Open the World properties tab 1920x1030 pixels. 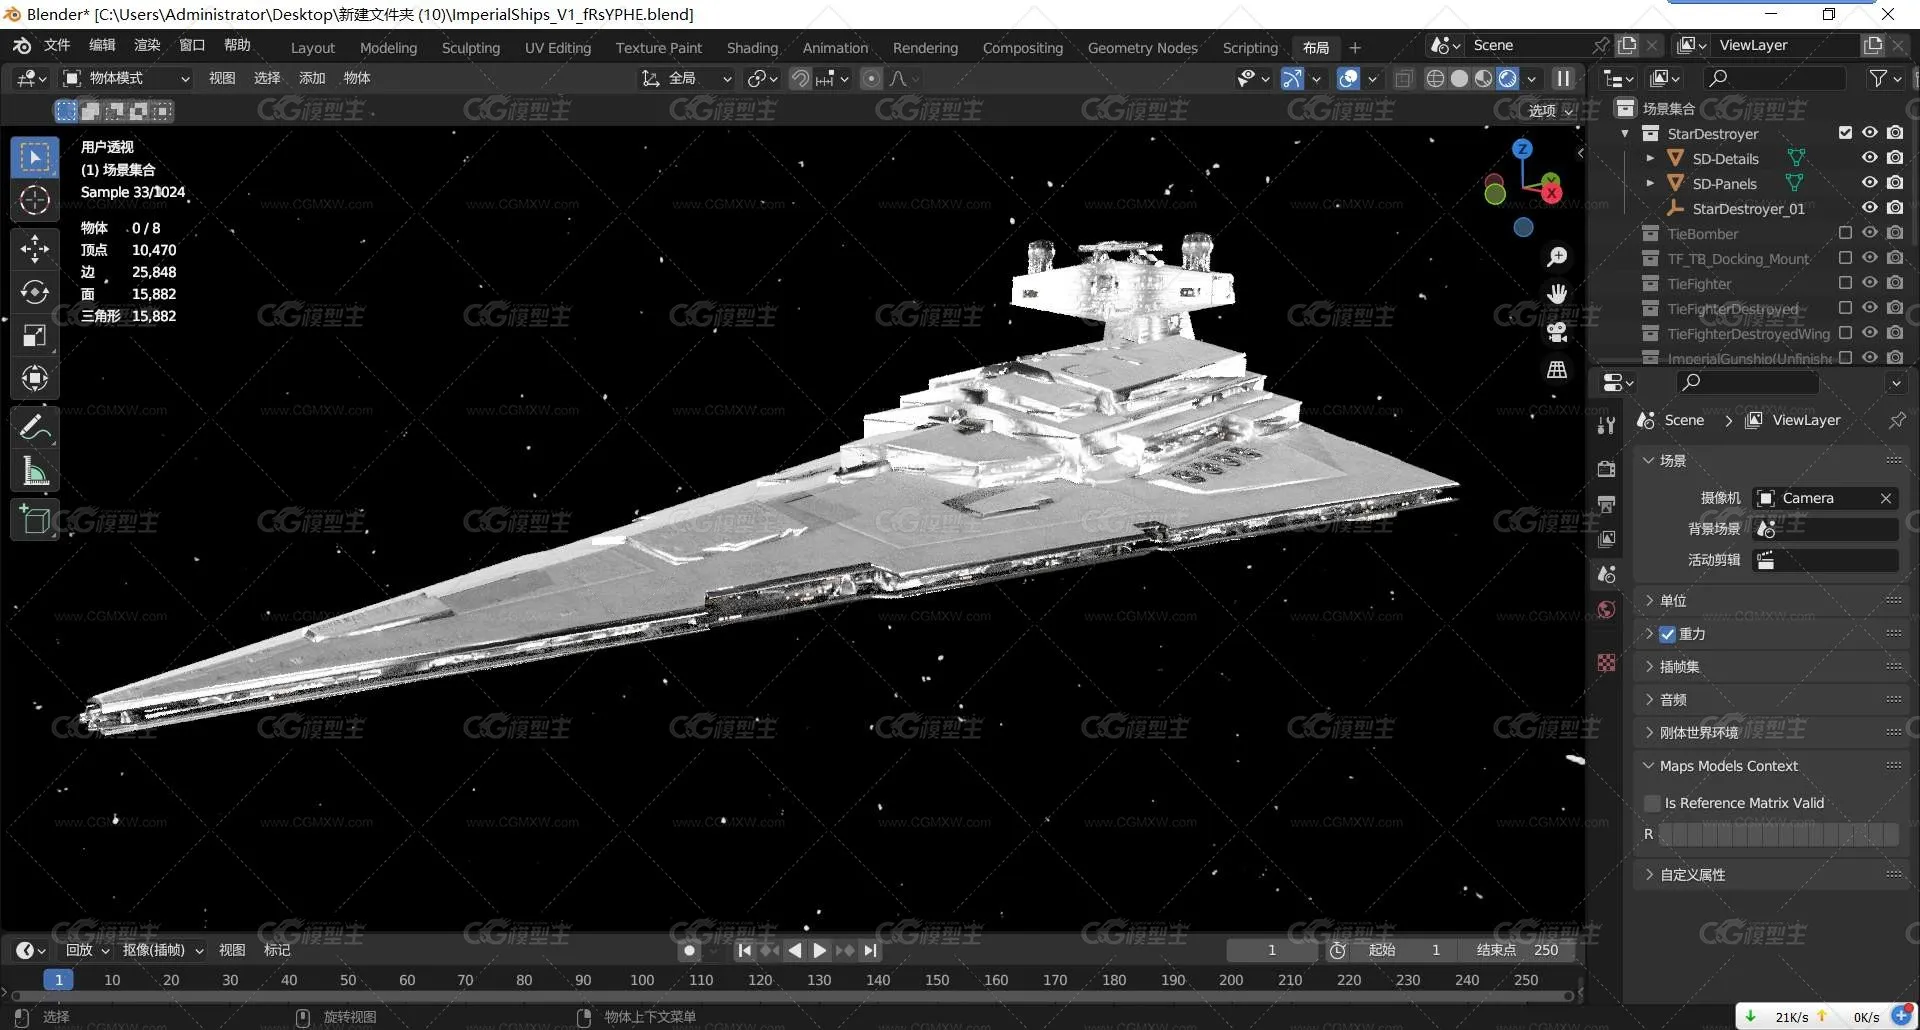point(1606,609)
